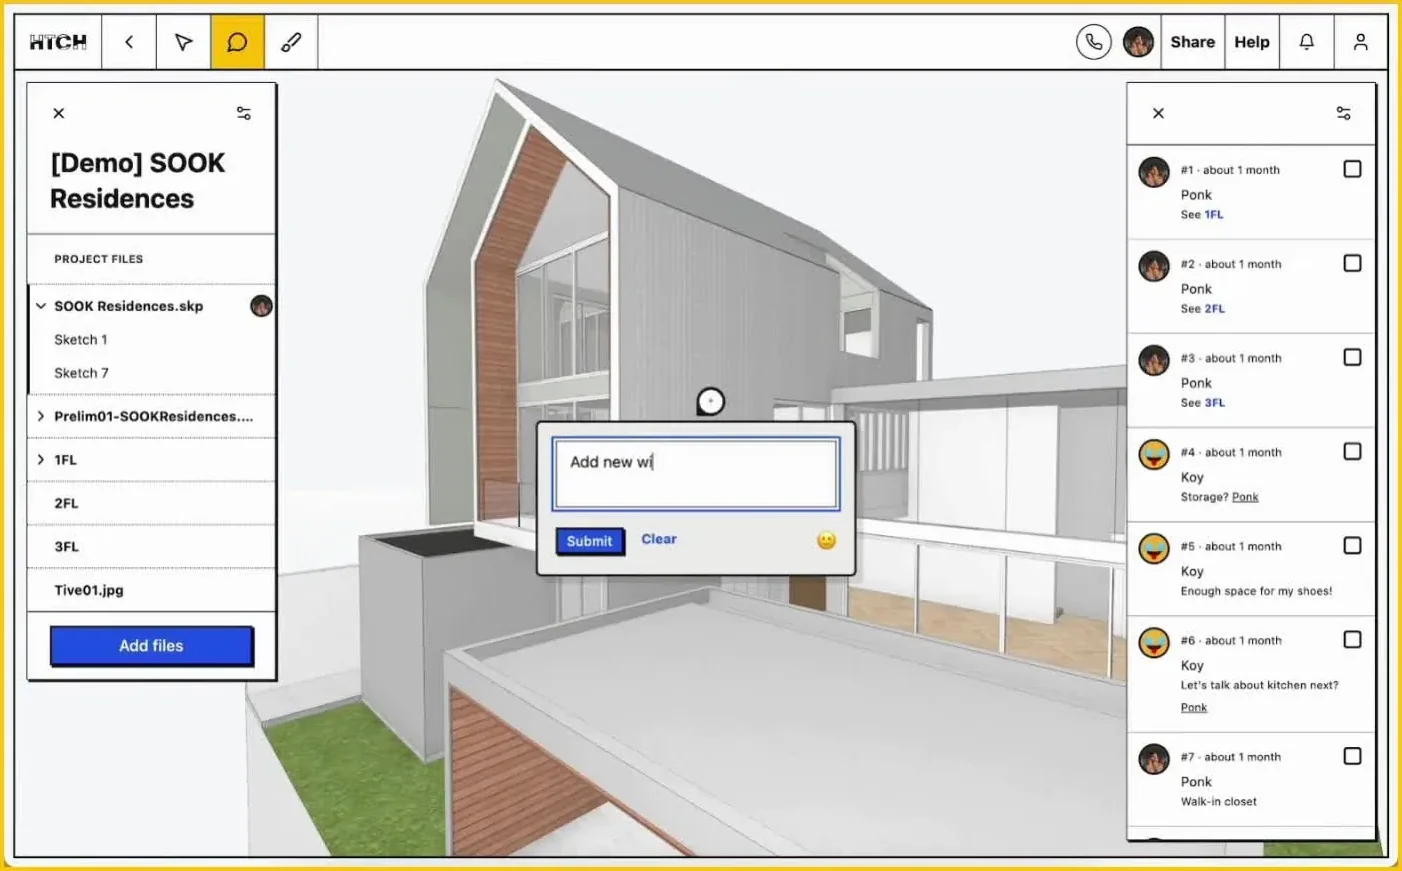Click the user avatar in top bar
The image size is (1402, 871).
pyautogui.click(x=1138, y=42)
